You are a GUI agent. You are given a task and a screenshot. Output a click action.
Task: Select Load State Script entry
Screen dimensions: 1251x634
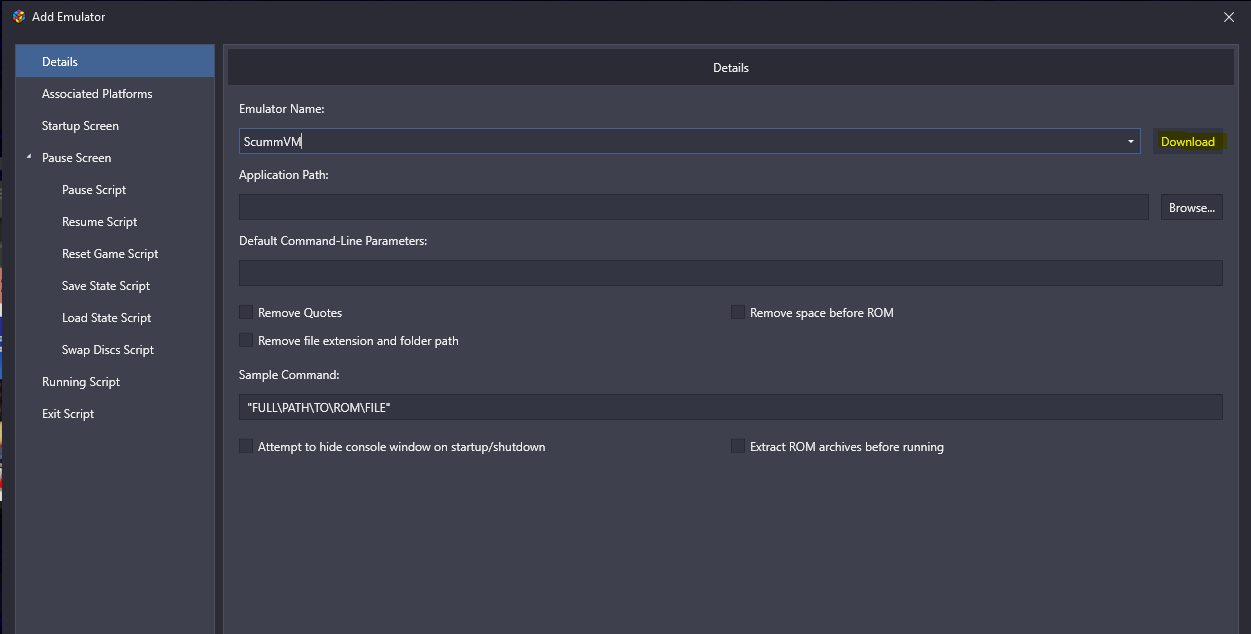tap(107, 318)
